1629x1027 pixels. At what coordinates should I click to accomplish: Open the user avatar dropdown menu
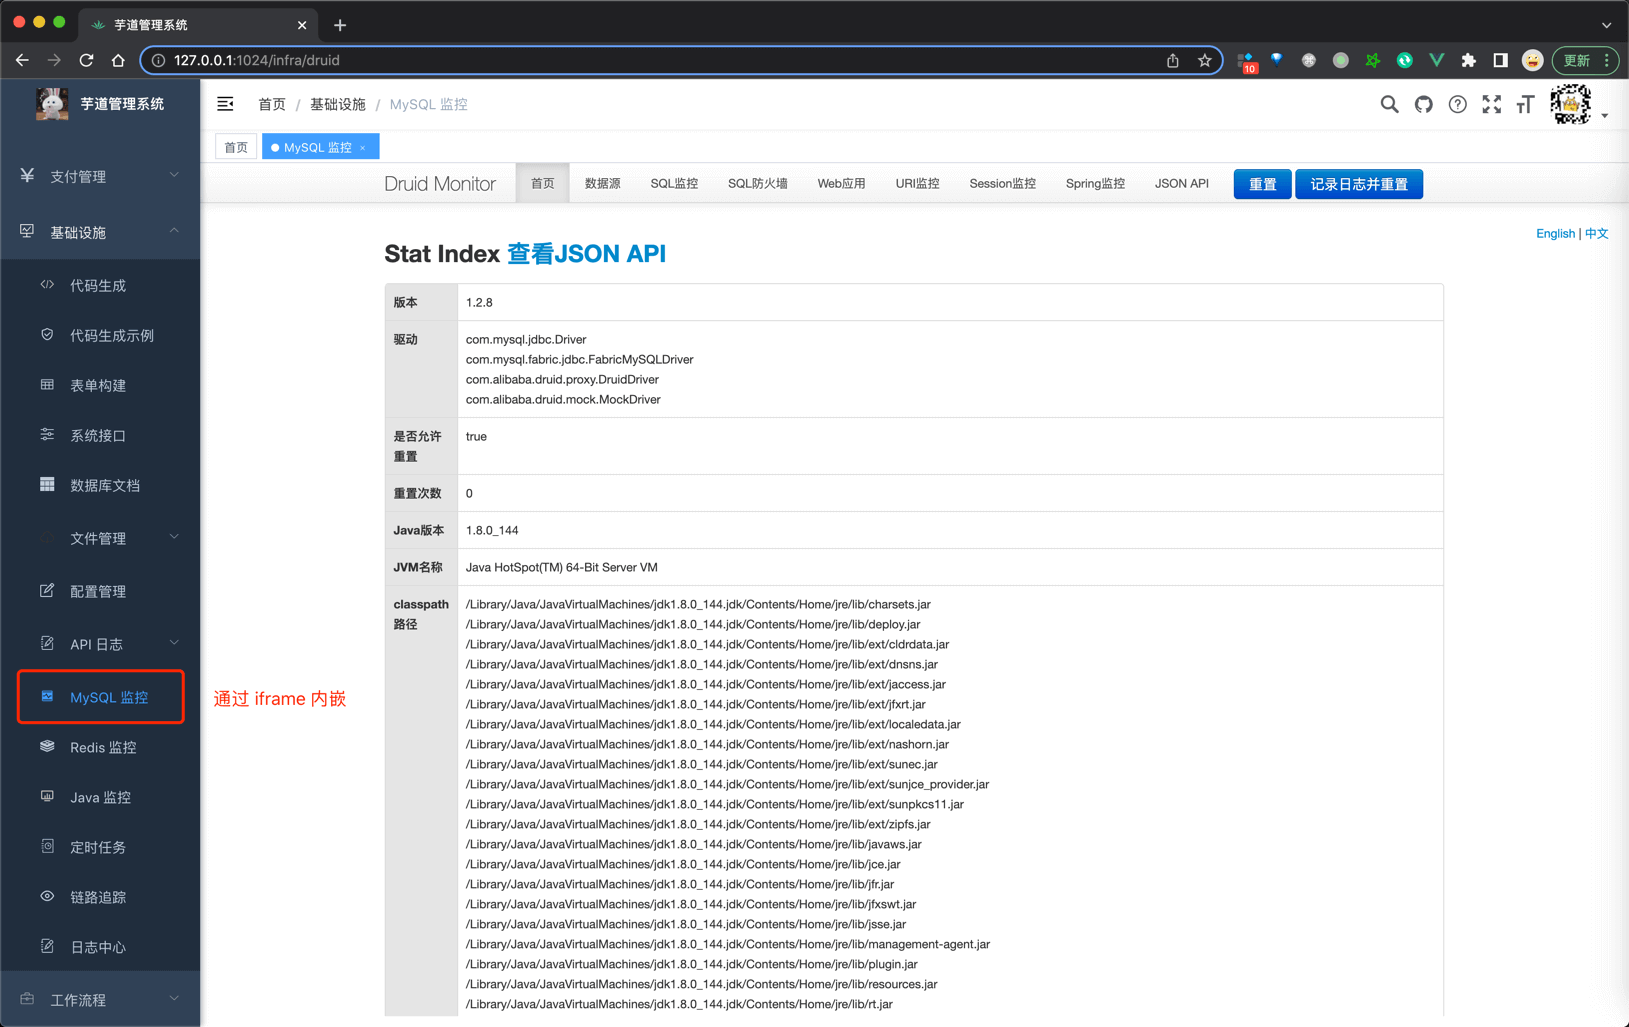pyautogui.click(x=1578, y=105)
